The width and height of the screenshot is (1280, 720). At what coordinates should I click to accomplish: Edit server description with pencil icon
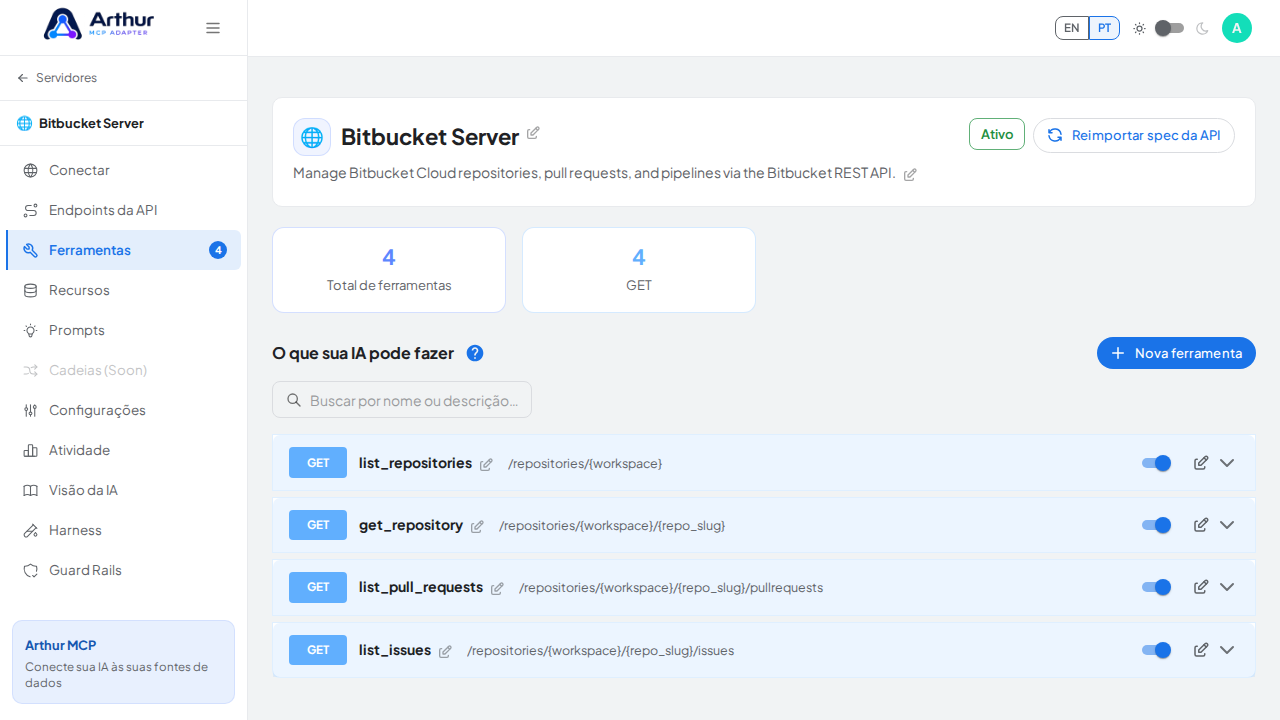tap(910, 174)
